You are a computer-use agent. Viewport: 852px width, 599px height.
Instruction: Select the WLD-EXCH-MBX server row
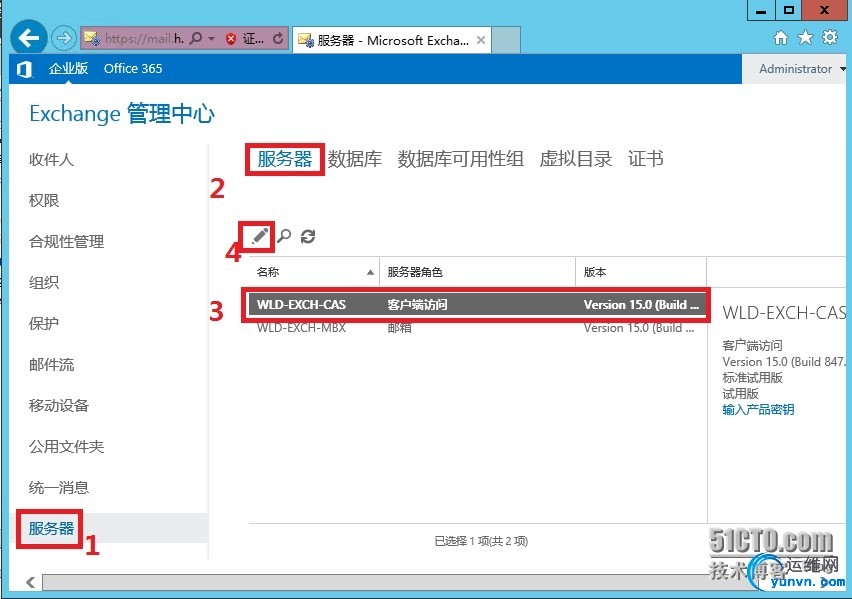(x=478, y=328)
